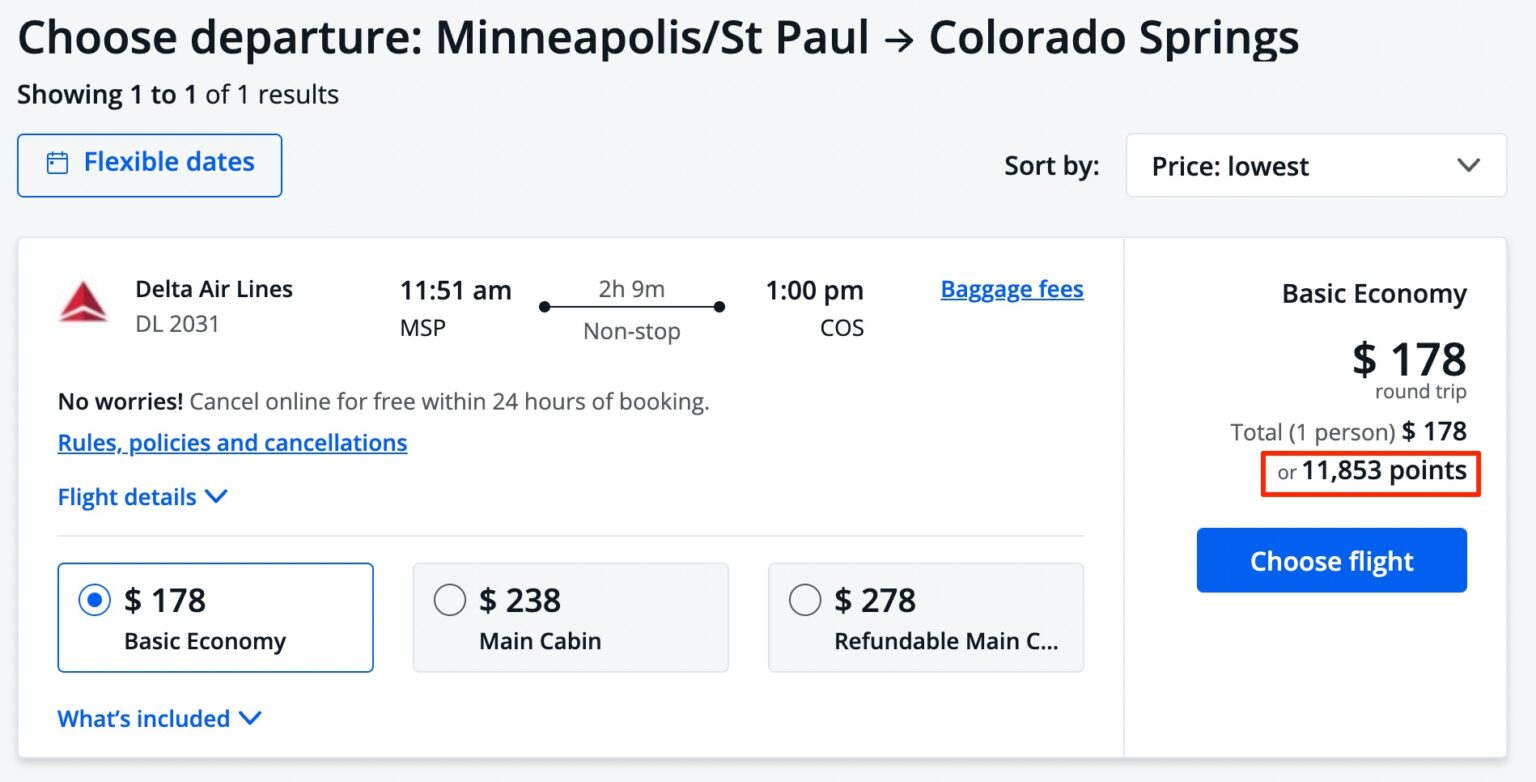
Task: Click the DL 2031 flight number
Action: [177, 324]
